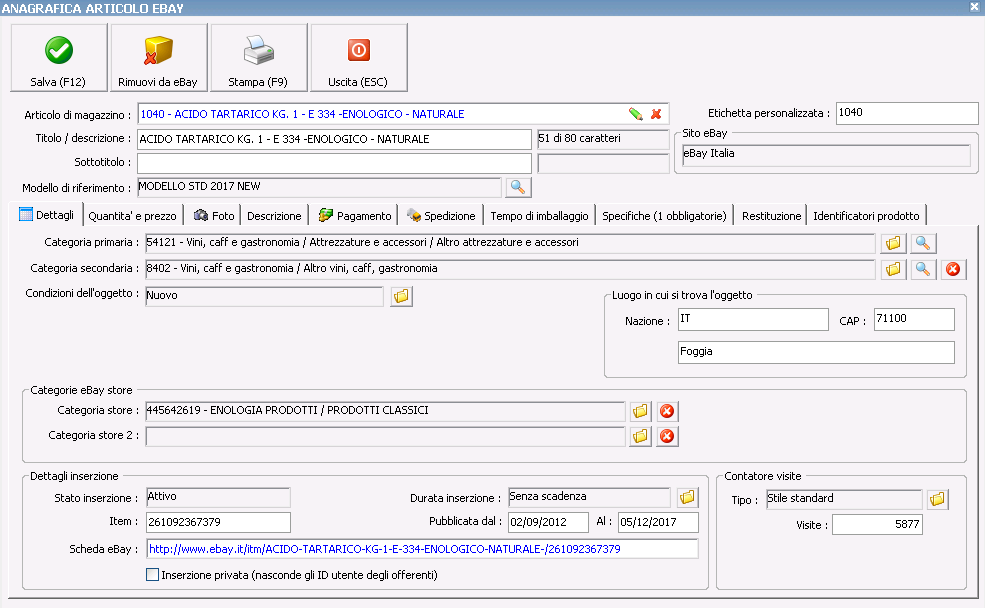Click Articolo di magazzino linked value
This screenshot has width=985, height=608.
click(x=302, y=114)
